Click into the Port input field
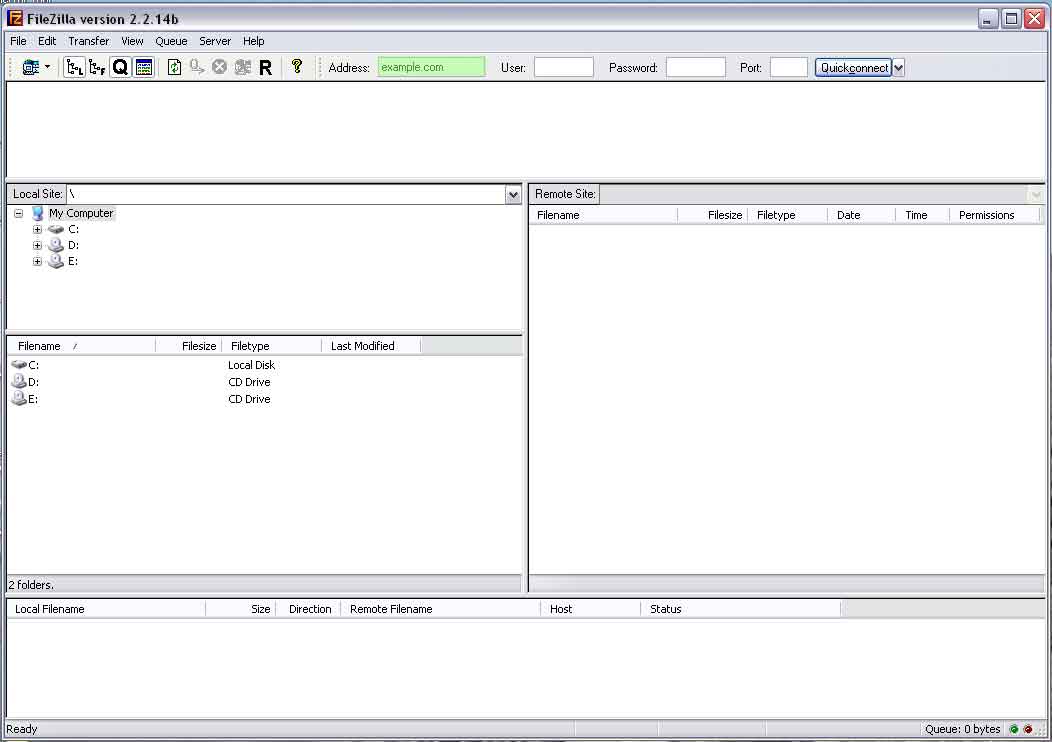Viewport: 1052px width, 742px height. click(789, 67)
